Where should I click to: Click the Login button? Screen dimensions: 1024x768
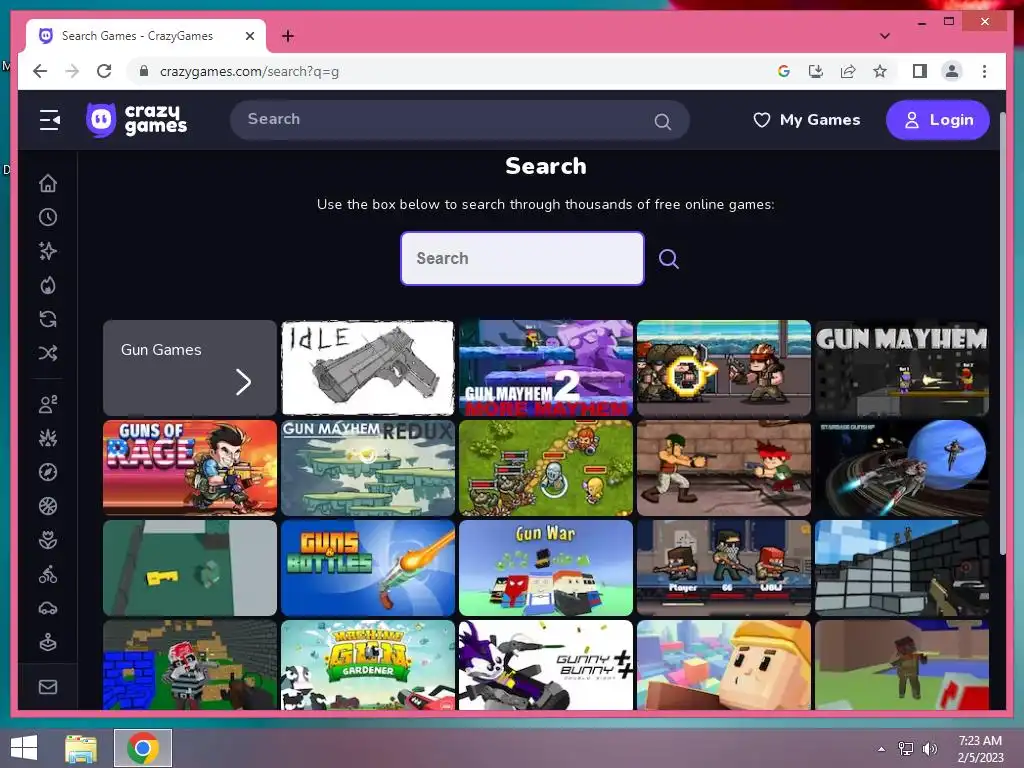[x=937, y=120]
